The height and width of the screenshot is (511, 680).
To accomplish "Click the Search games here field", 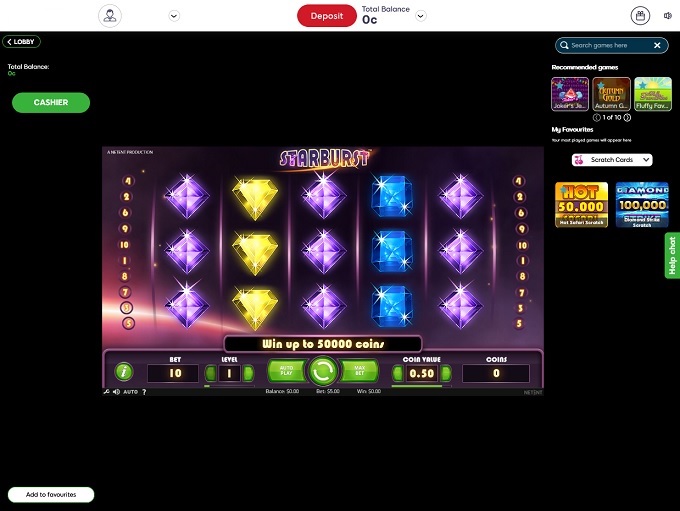I will click(607, 45).
